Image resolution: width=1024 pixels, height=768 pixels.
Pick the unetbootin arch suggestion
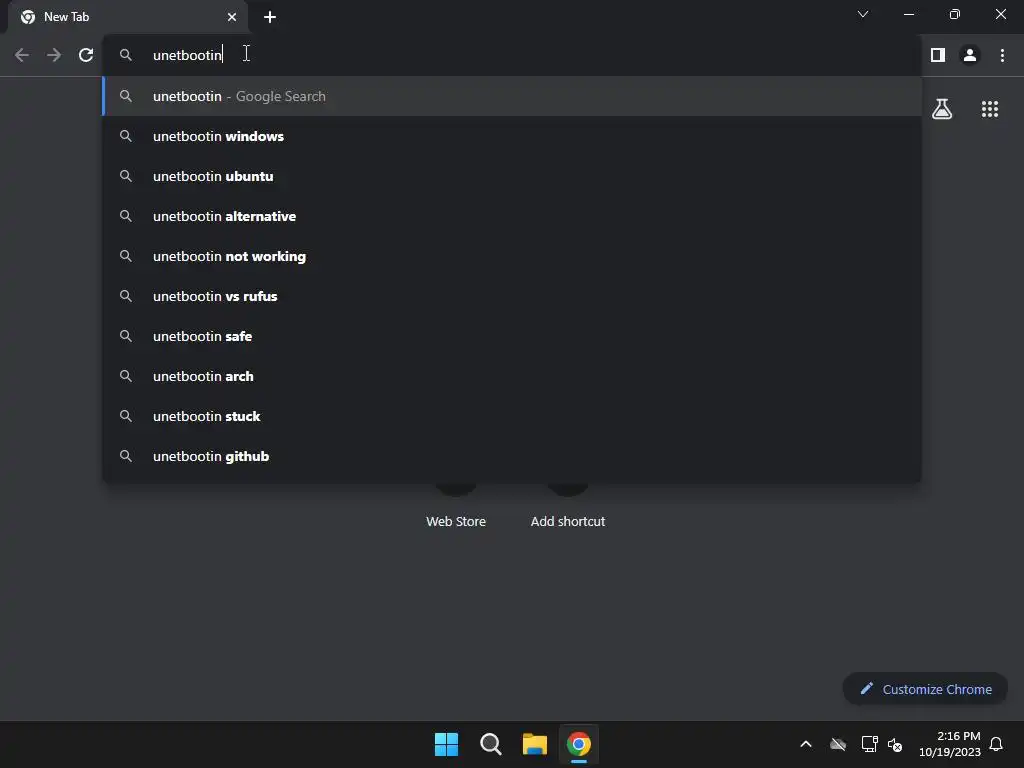513,376
